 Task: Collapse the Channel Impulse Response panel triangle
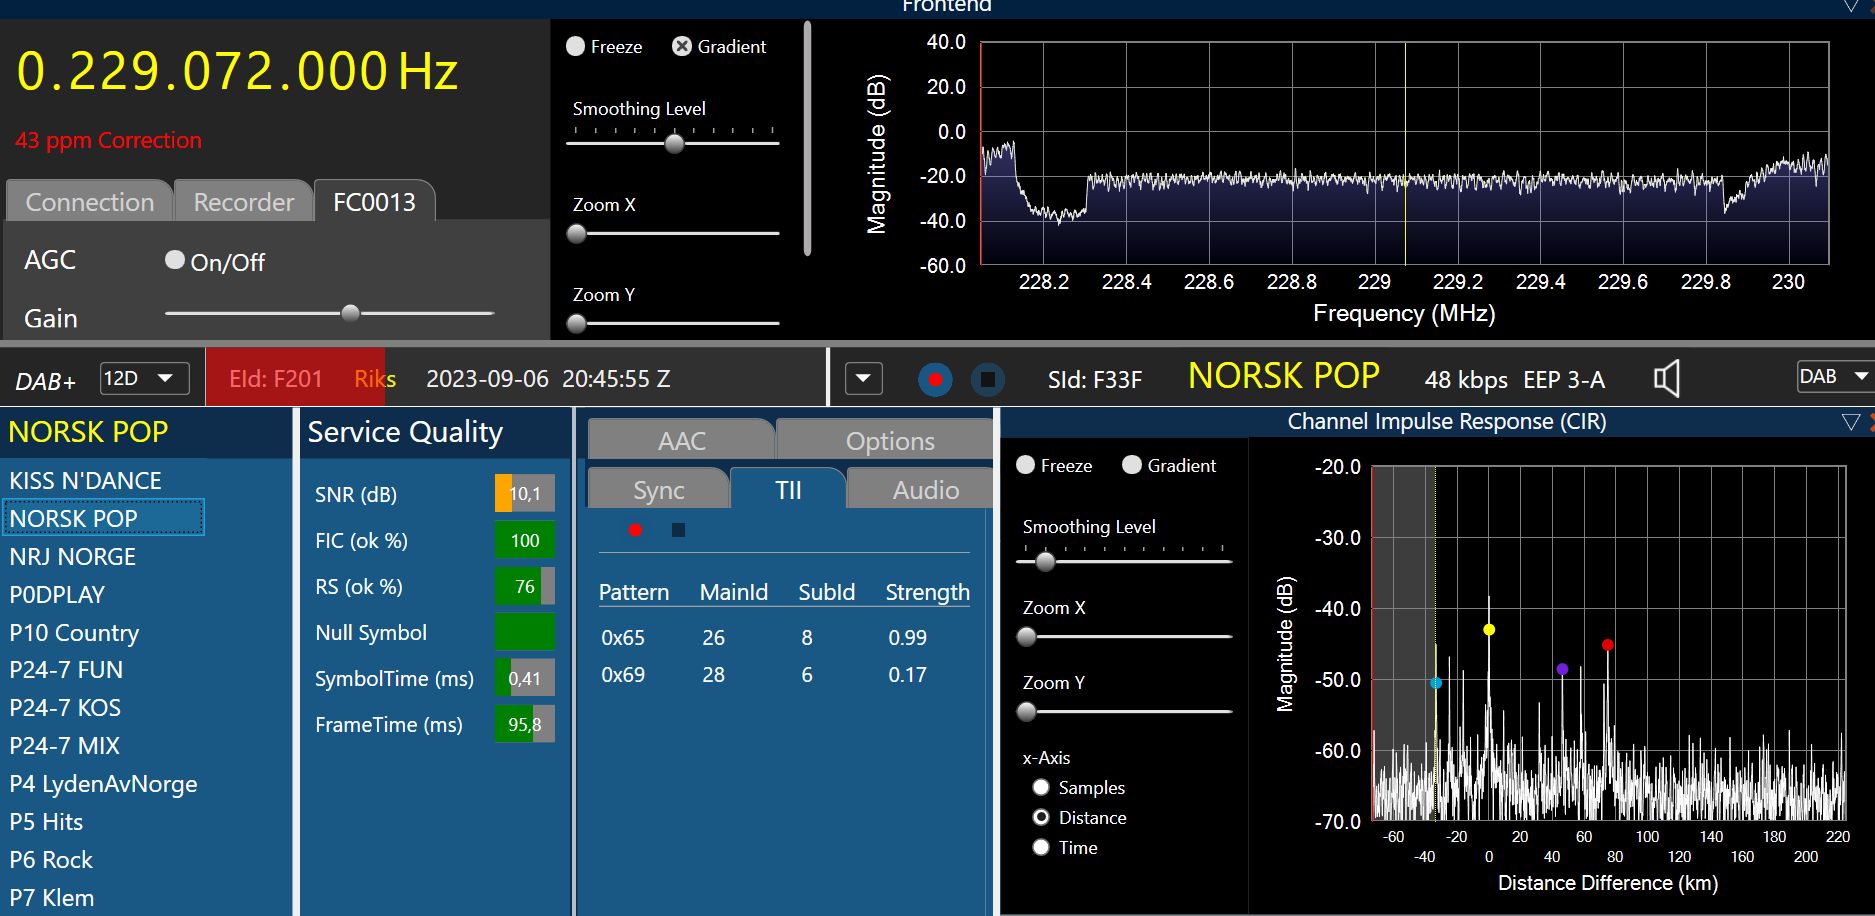(x=1850, y=422)
